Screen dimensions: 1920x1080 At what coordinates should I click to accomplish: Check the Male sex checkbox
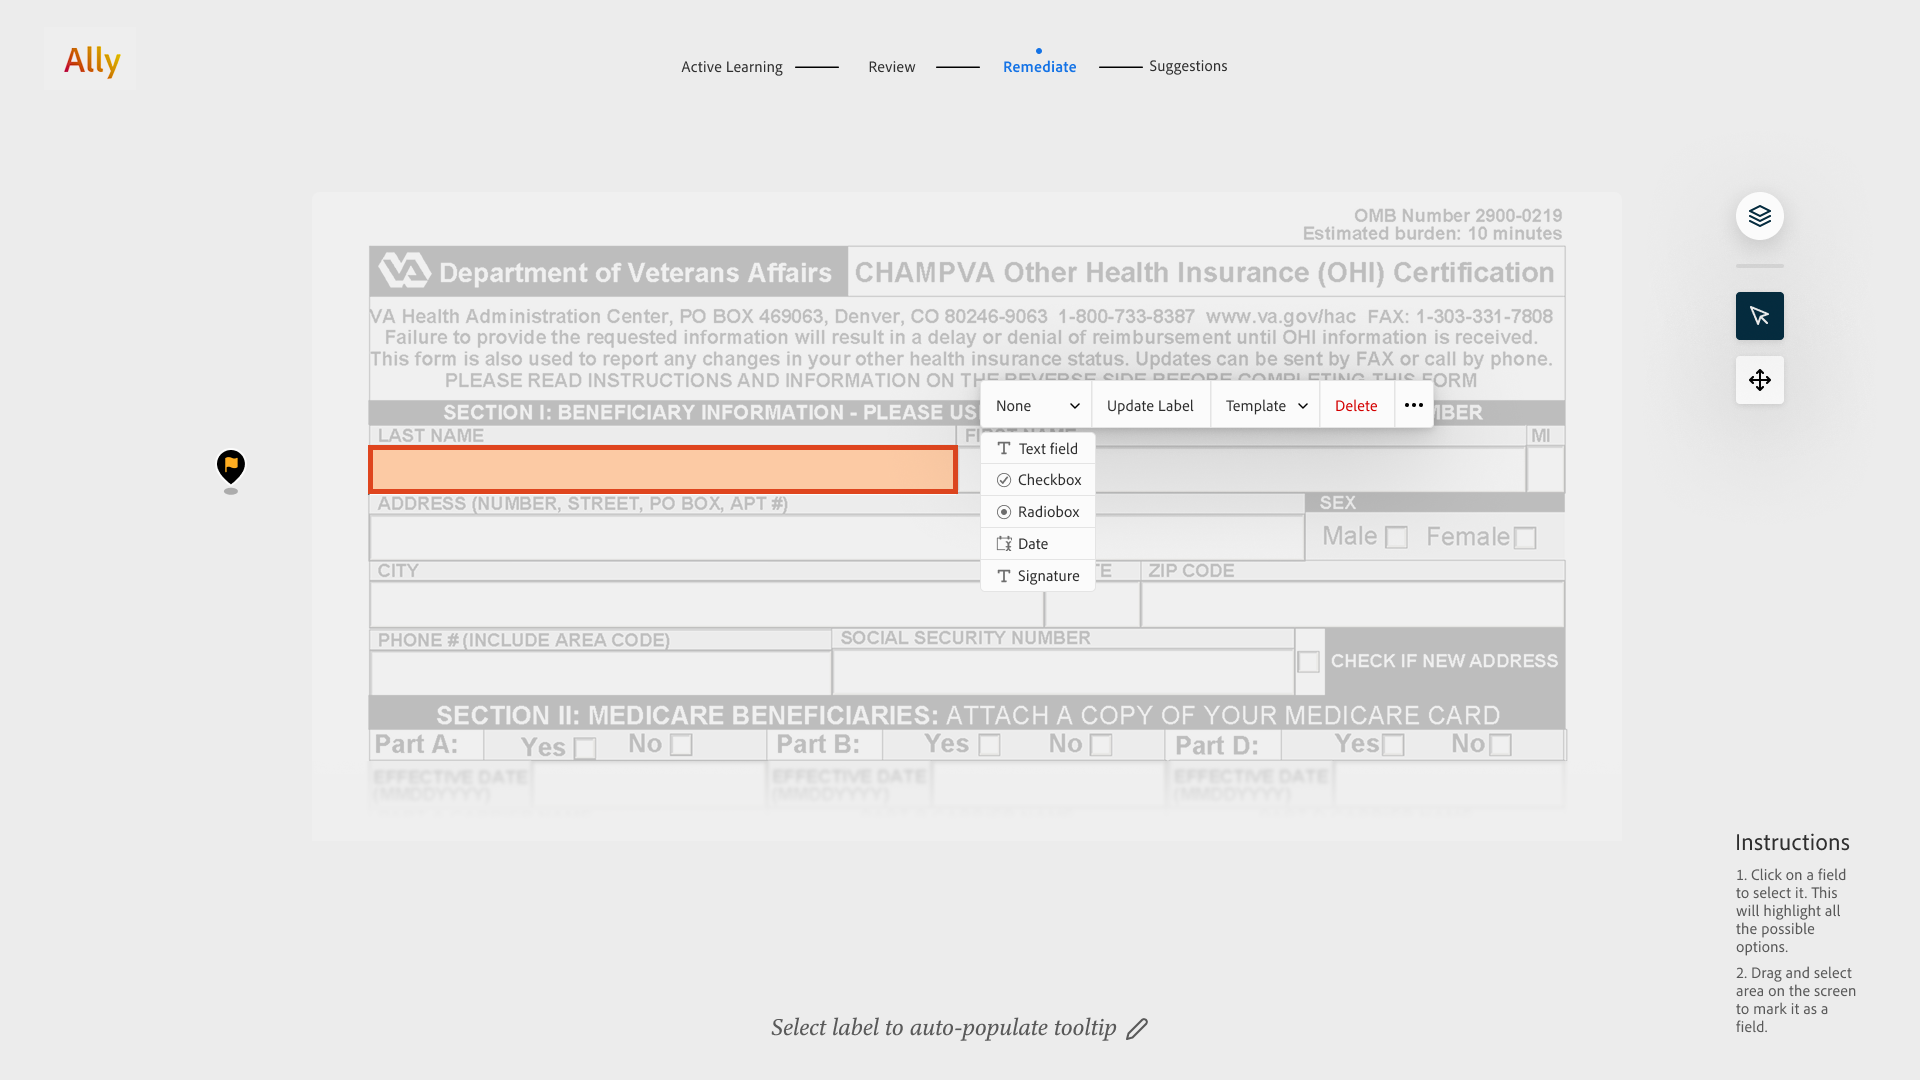(1396, 538)
